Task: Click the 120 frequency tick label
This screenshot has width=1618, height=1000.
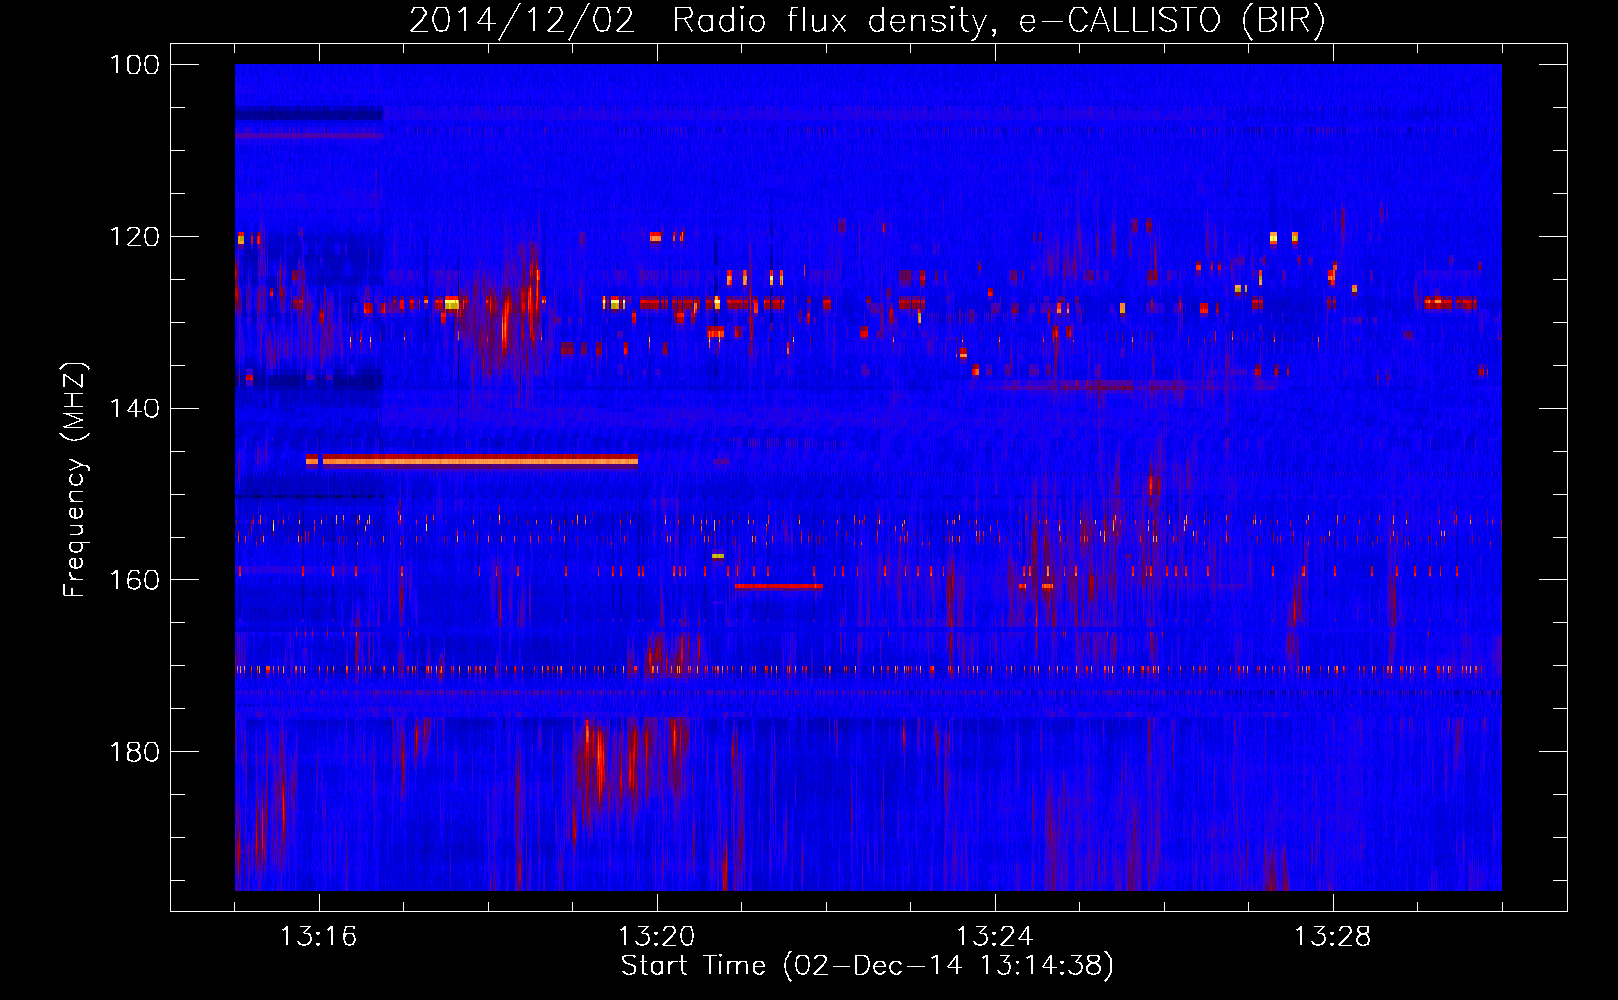Action: 136,237
